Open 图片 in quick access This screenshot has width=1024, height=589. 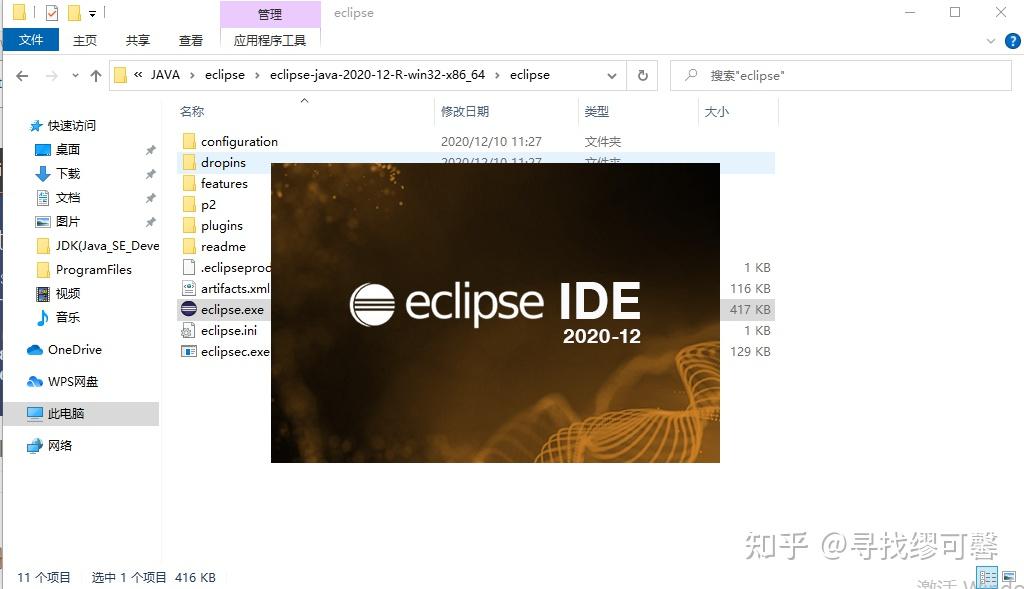point(67,221)
